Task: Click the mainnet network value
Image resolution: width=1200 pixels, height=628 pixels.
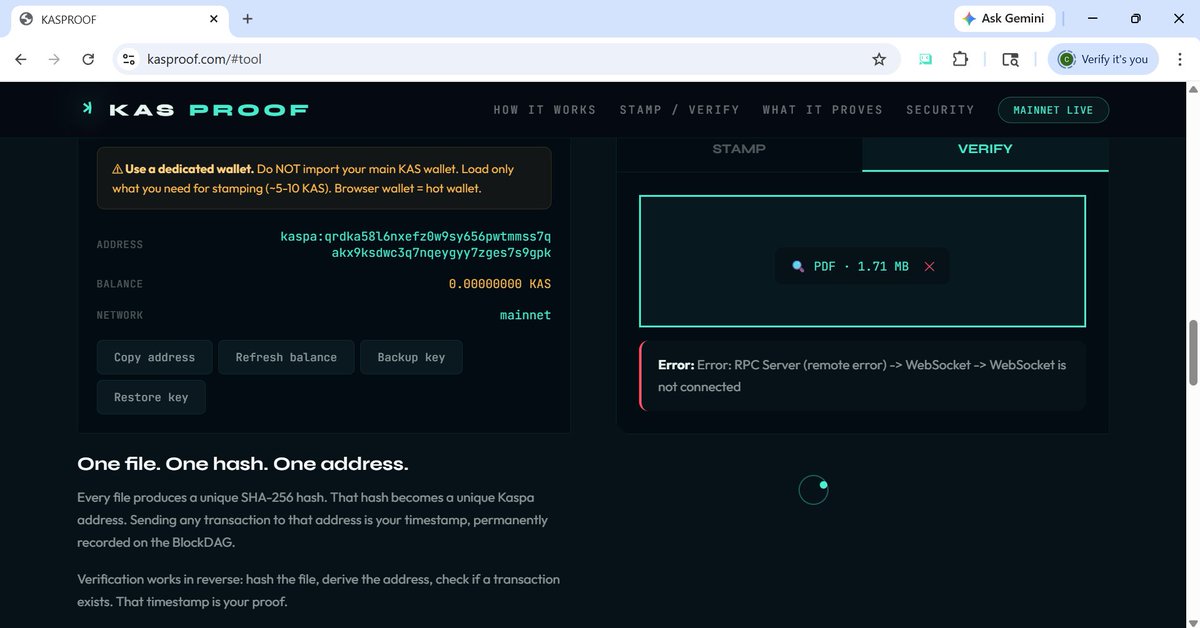Action: point(525,315)
